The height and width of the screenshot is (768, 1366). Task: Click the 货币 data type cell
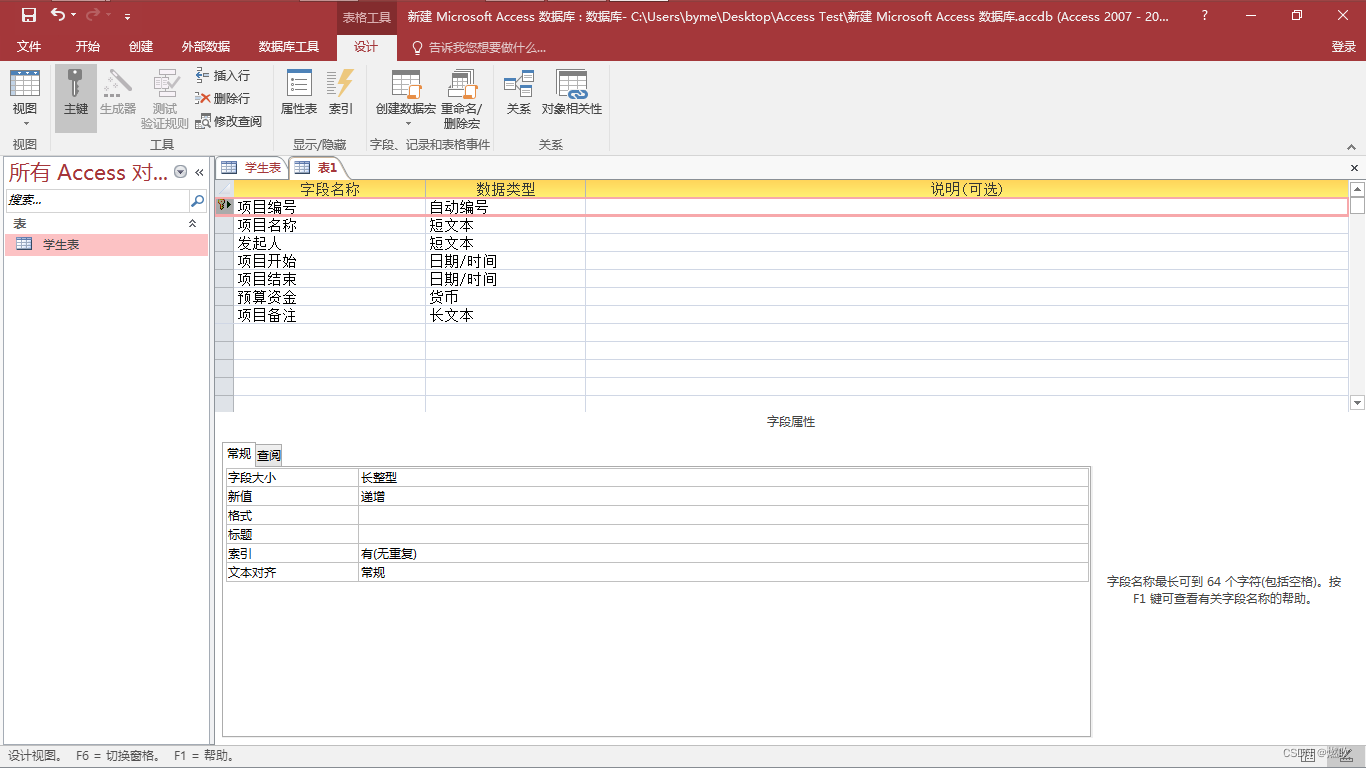[x=505, y=297]
